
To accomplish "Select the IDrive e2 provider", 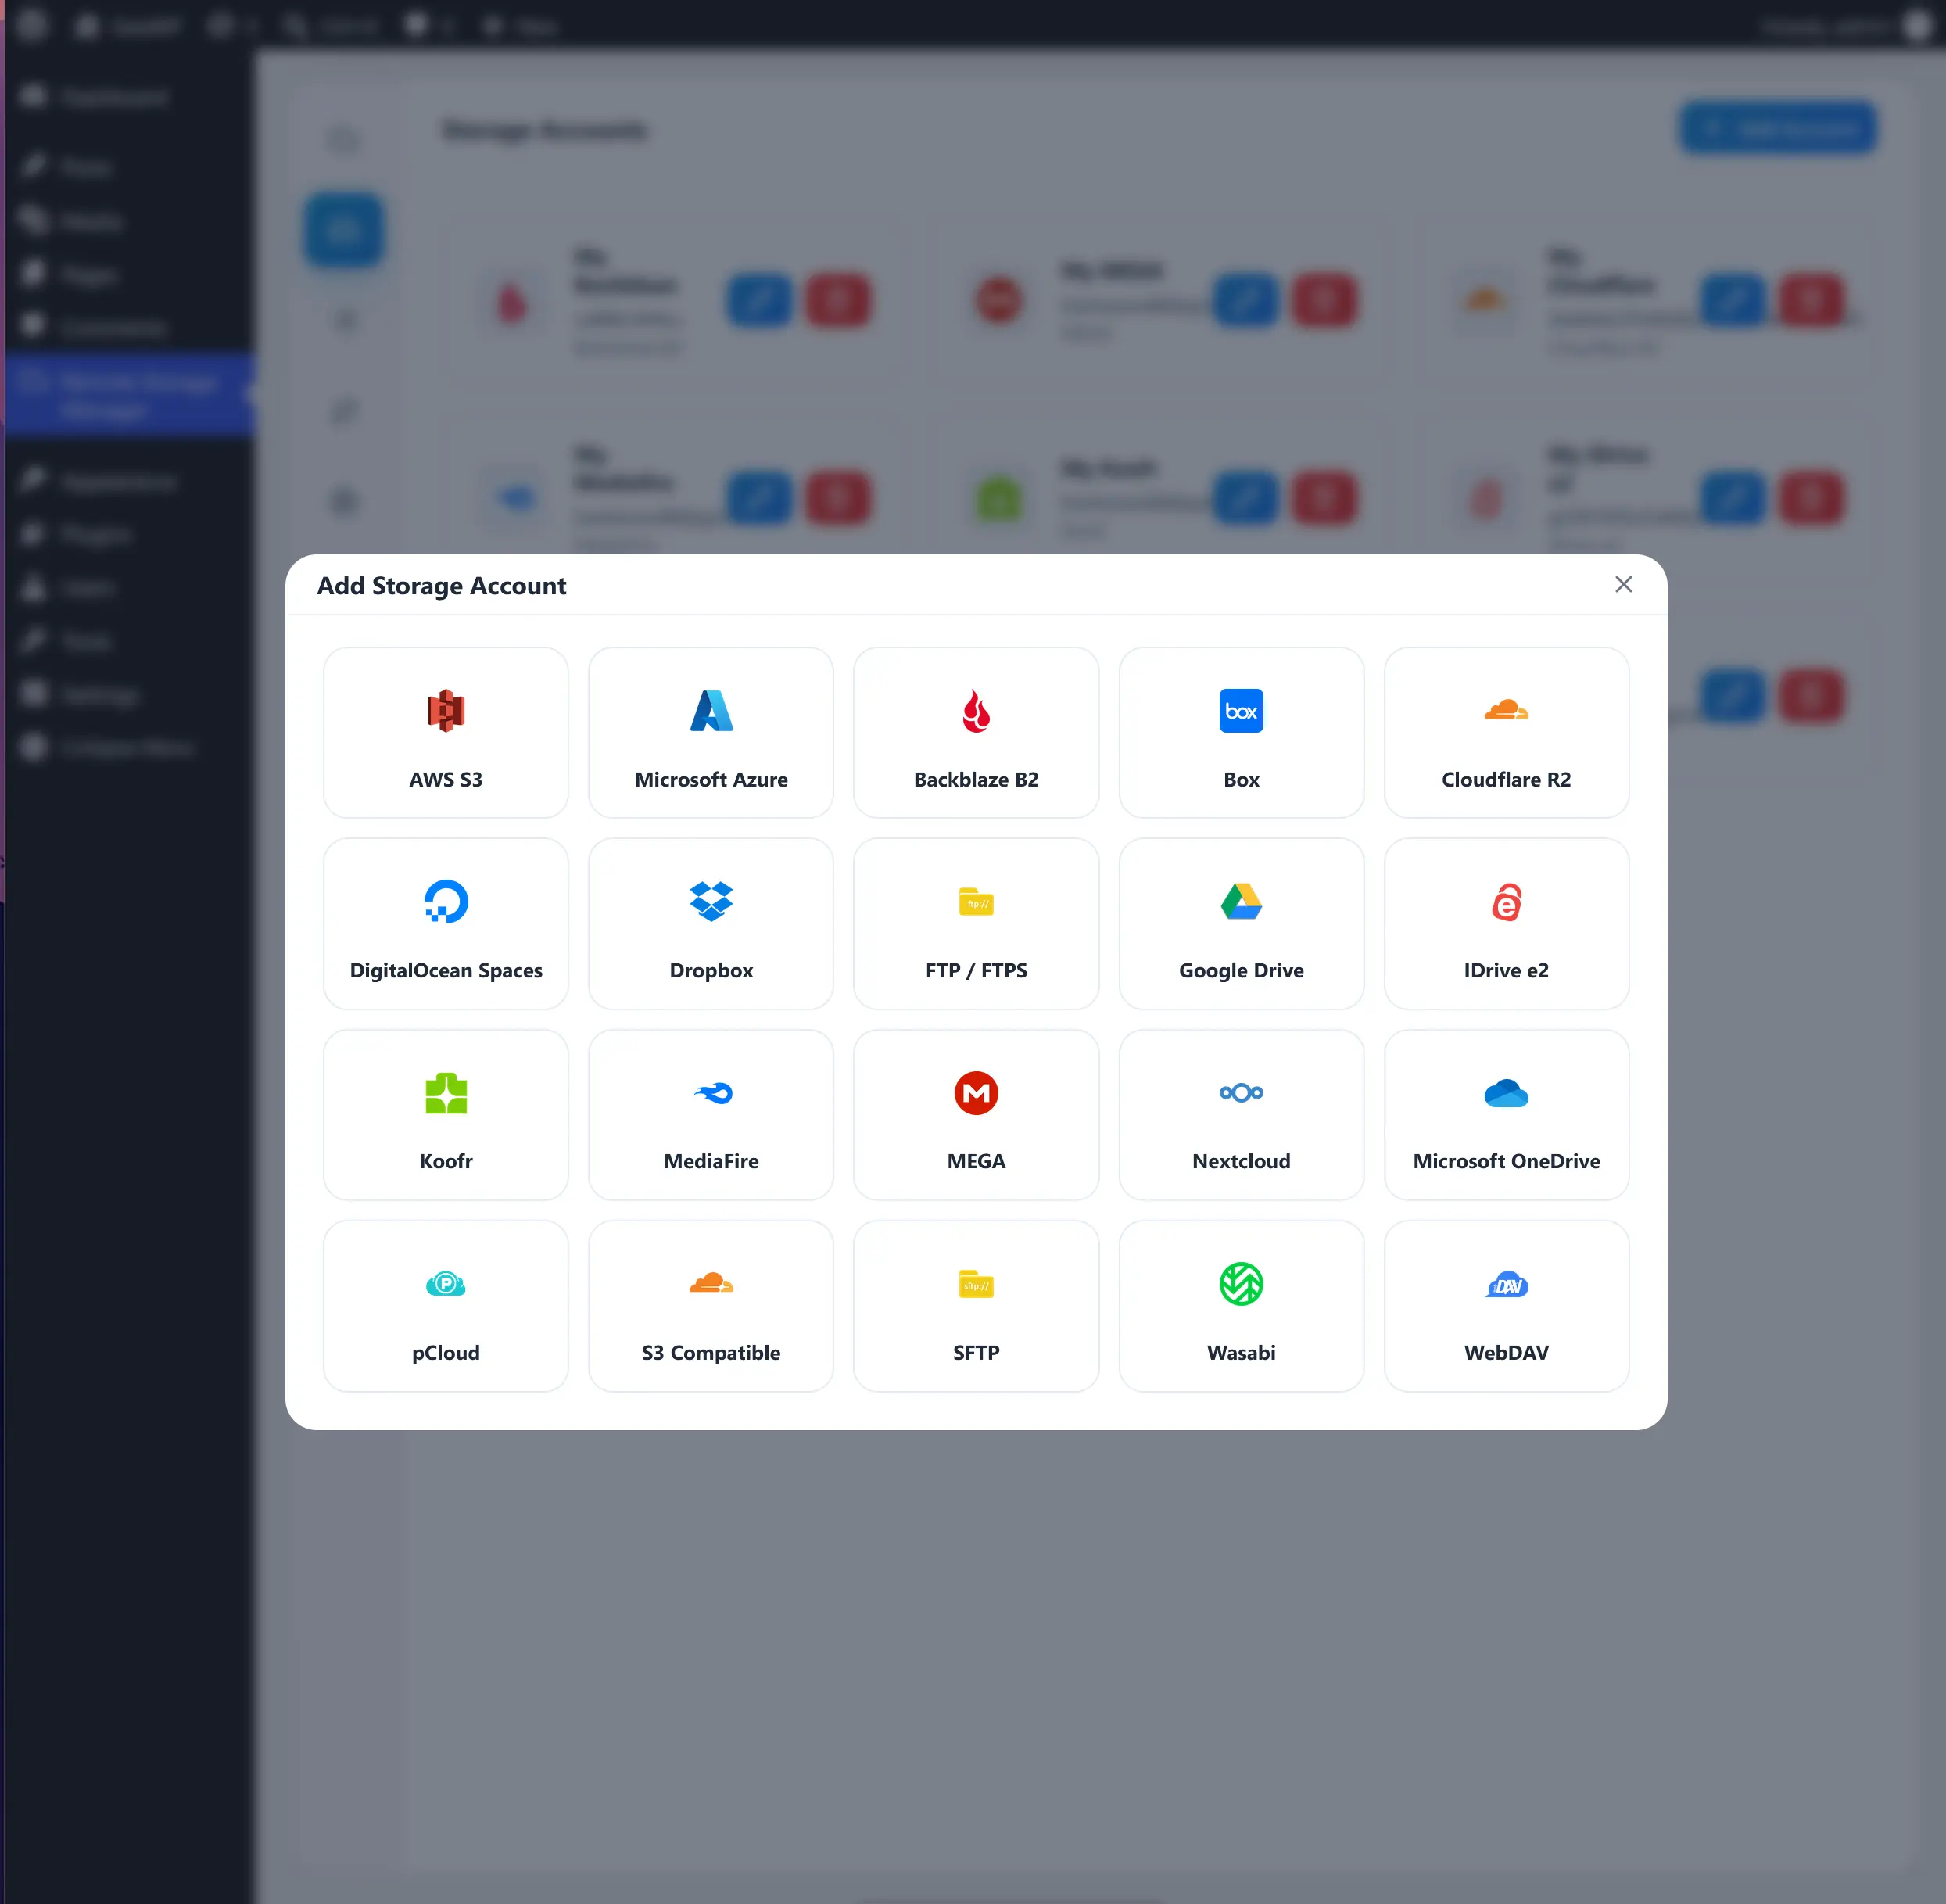I will [1506, 924].
